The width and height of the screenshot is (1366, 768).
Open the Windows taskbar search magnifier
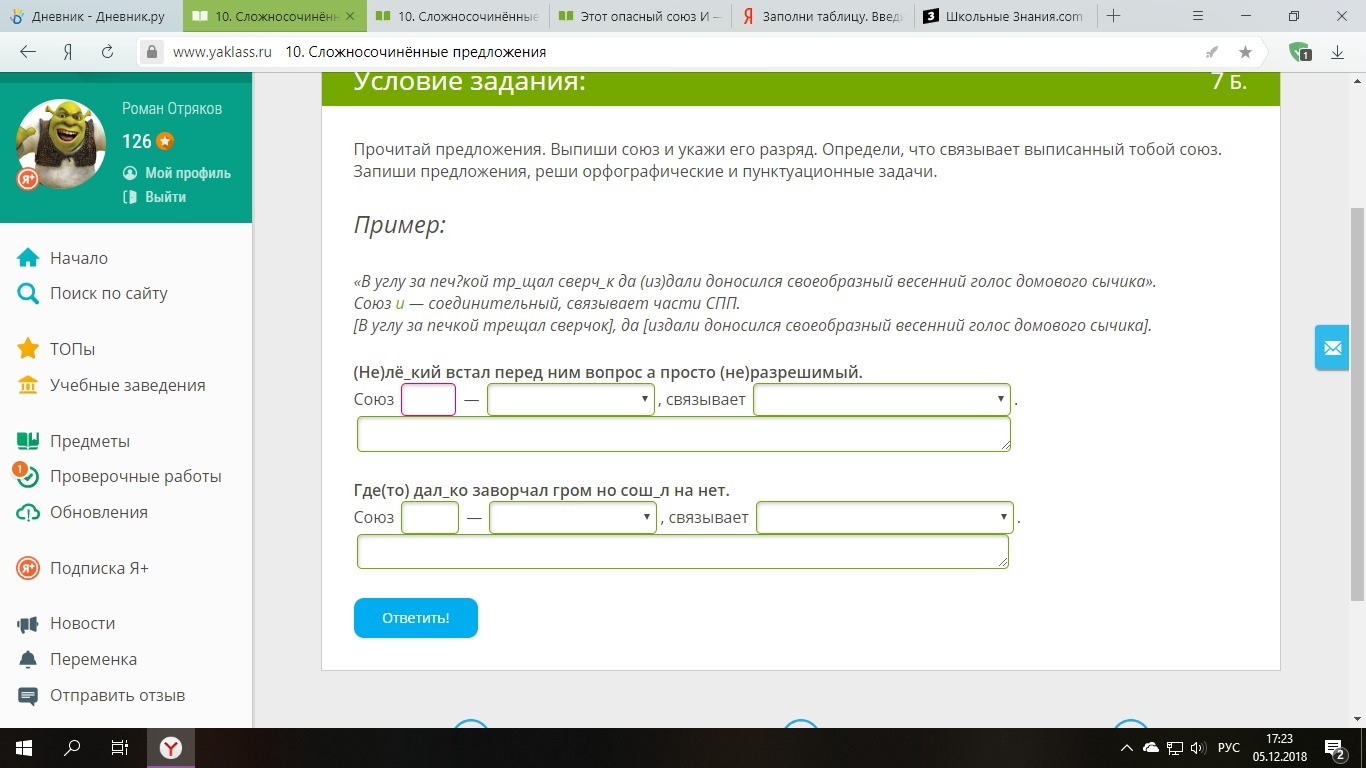click(x=72, y=747)
